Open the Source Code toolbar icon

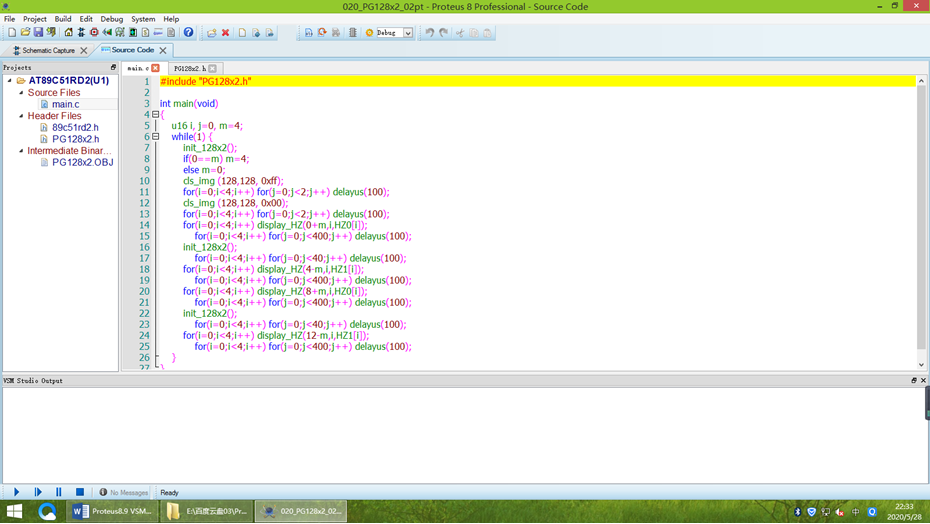tap(158, 33)
